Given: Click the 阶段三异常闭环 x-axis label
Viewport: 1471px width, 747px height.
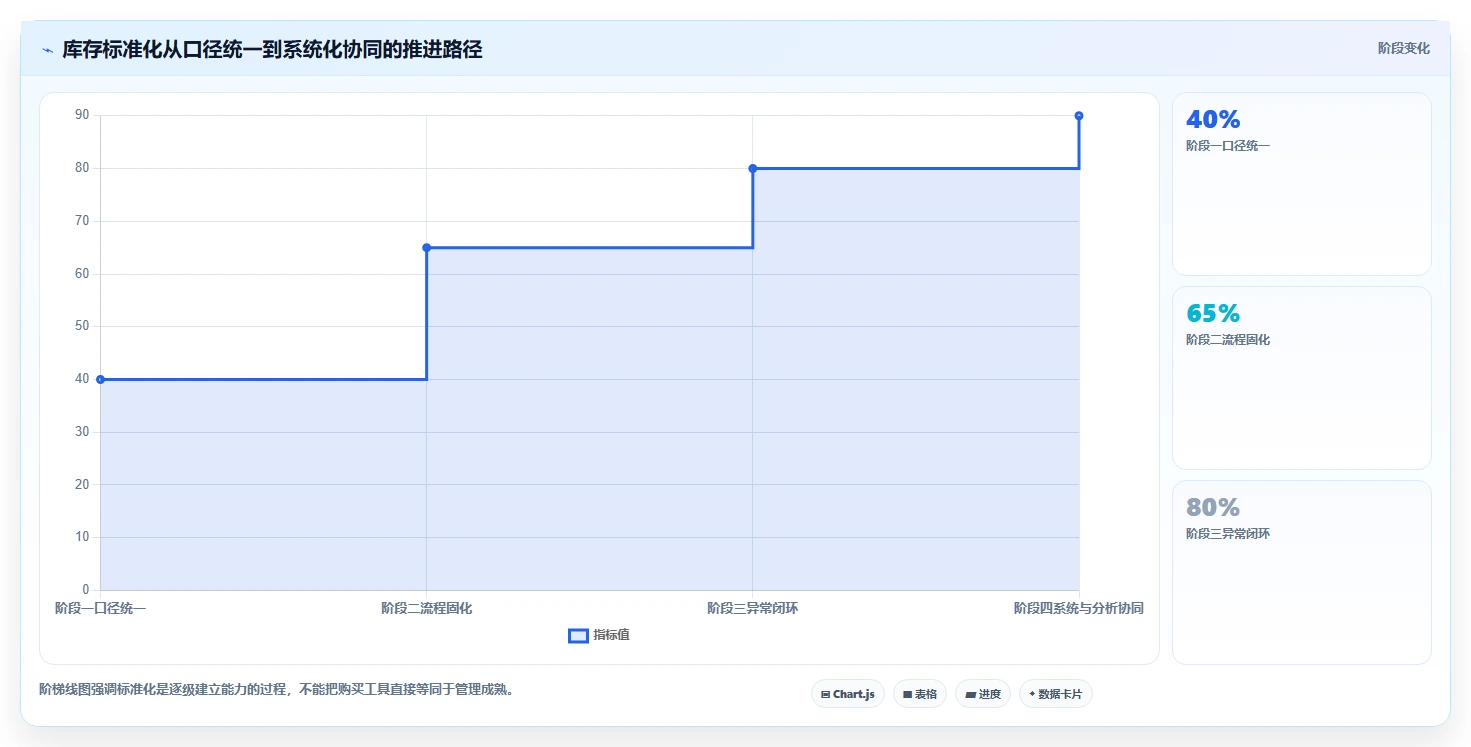Looking at the screenshot, I should [x=753, y=608].
